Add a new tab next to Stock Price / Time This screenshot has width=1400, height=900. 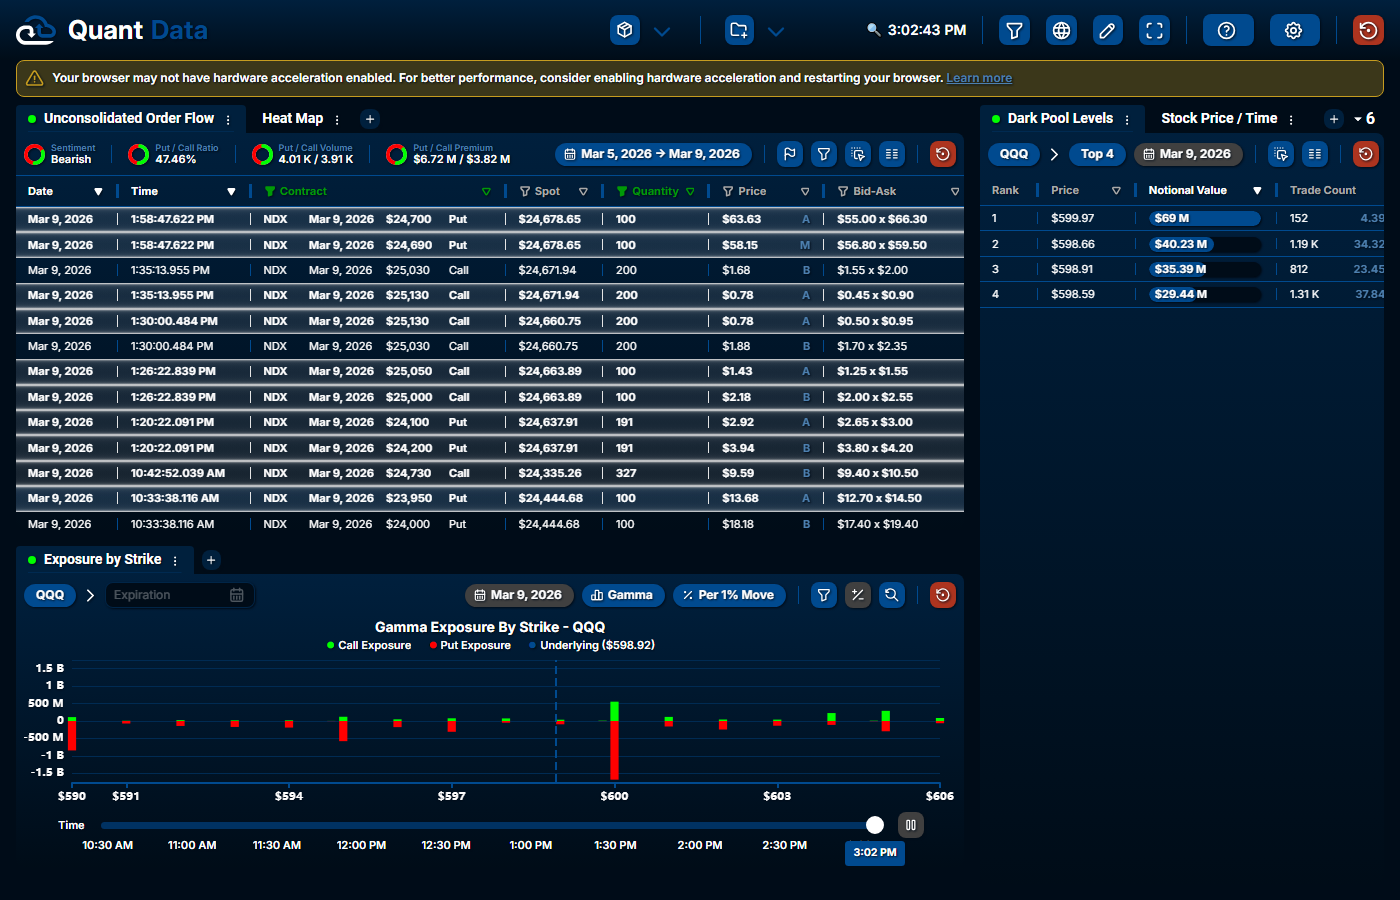tap(1334, 119)
